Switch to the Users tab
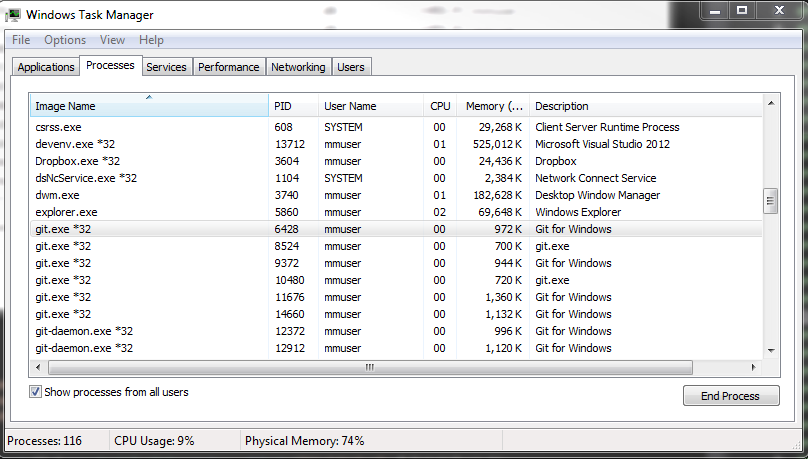 [351, 67]
